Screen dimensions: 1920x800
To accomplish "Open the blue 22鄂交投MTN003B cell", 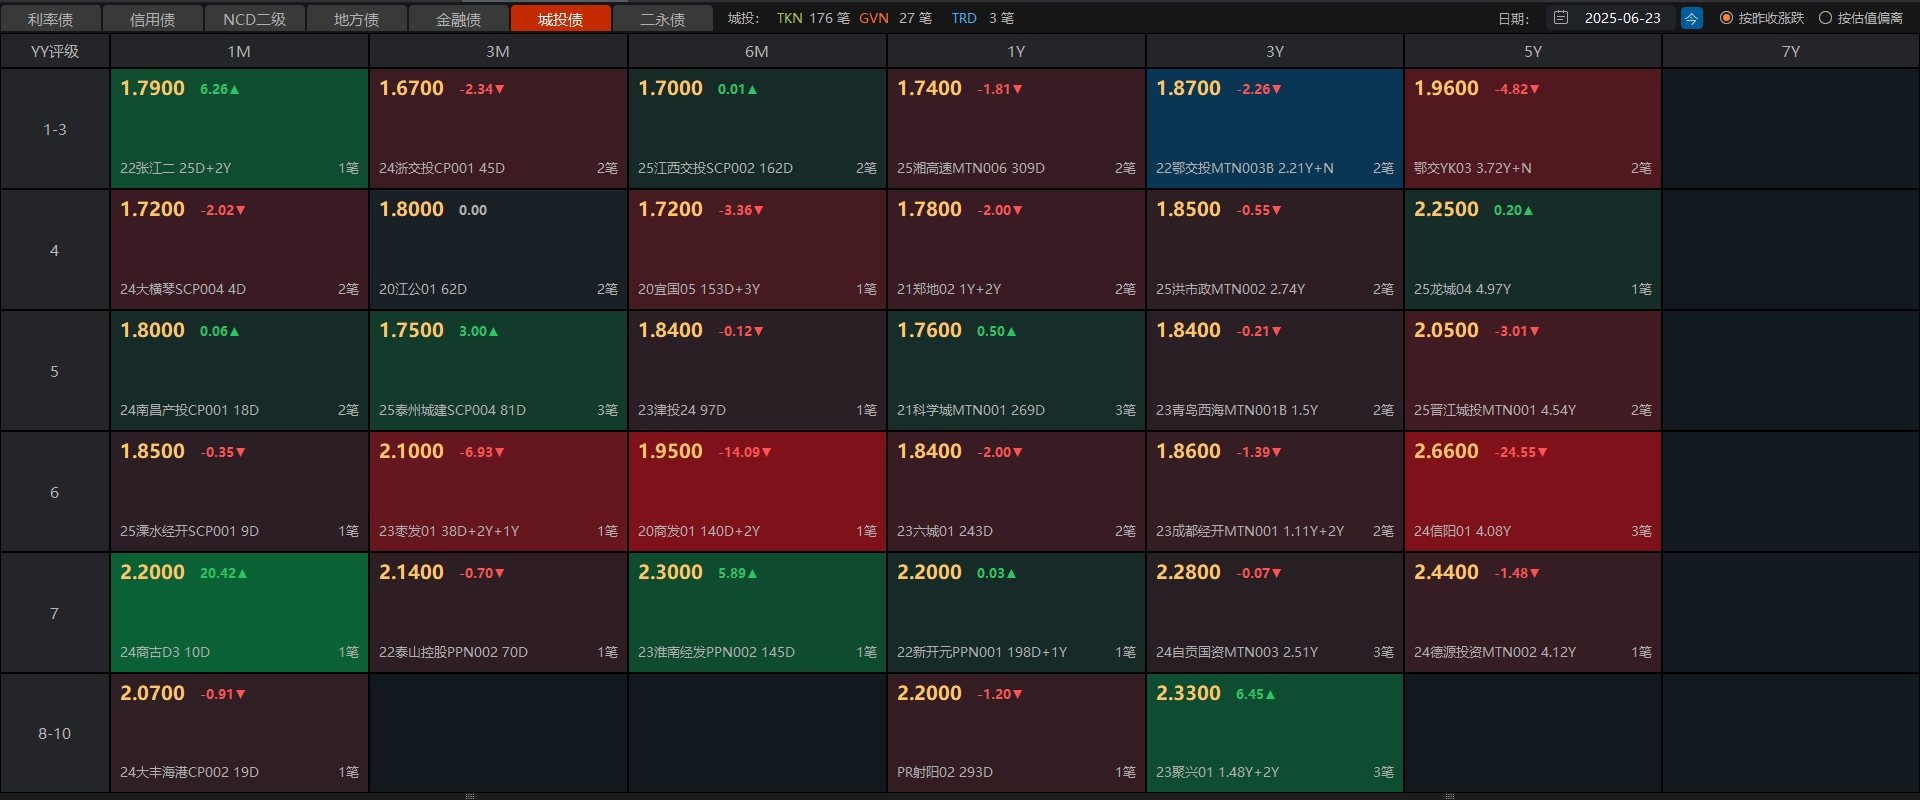I will 1275,129.
